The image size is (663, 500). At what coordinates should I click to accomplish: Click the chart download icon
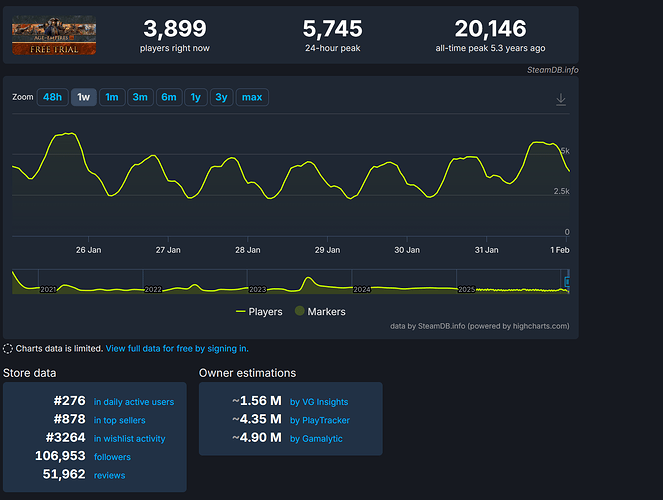tap(561, 99)
